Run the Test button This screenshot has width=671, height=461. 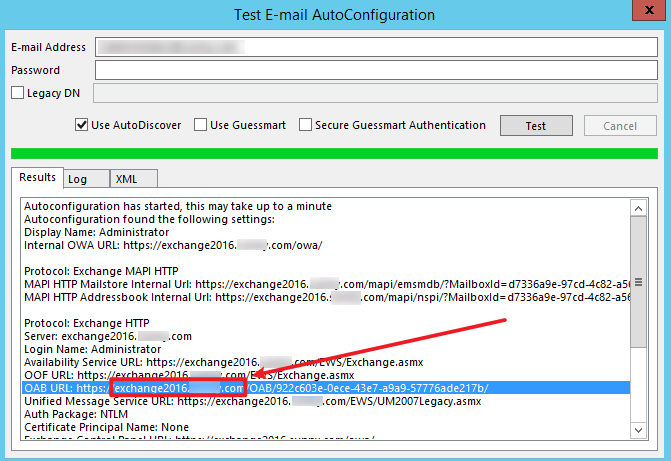536,126
